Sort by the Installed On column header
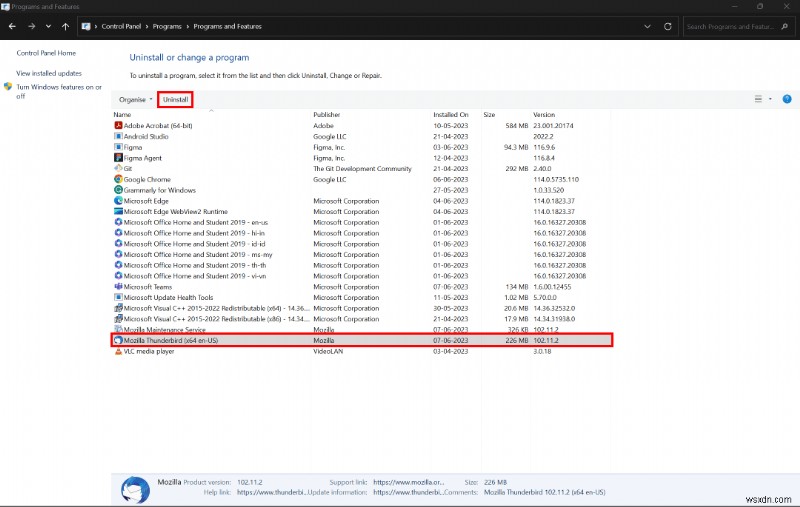 pos(451,115)
